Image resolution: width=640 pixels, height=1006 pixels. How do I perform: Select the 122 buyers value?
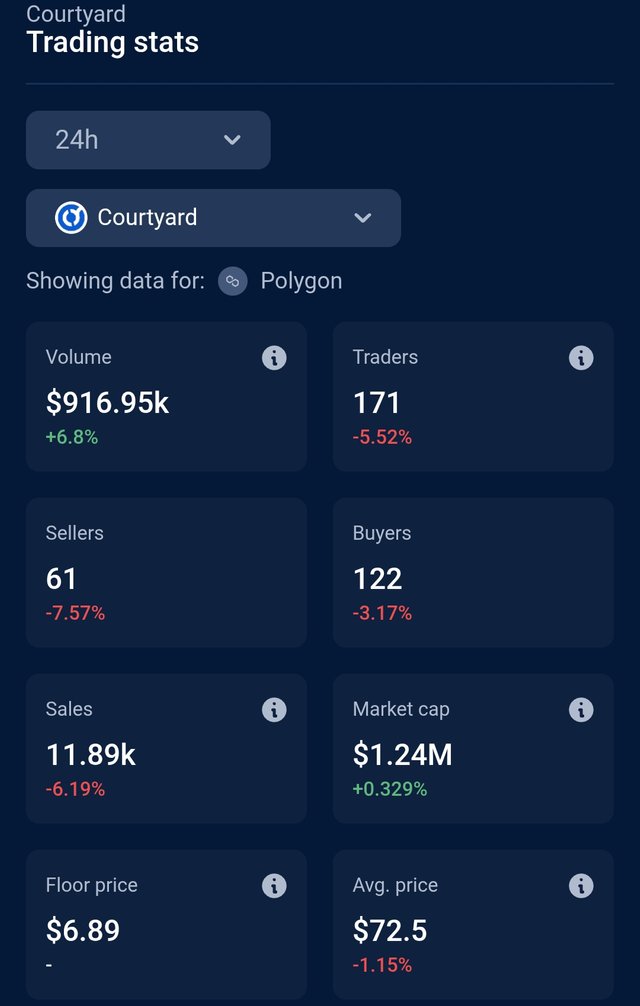(378, 579)
